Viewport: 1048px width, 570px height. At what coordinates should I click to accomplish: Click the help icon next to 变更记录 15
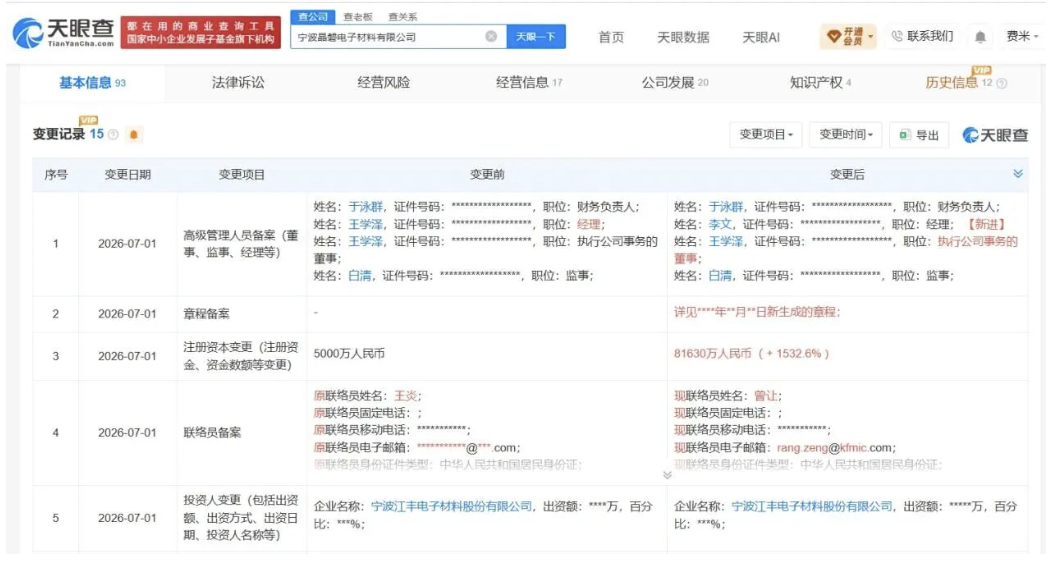[113, 134]
